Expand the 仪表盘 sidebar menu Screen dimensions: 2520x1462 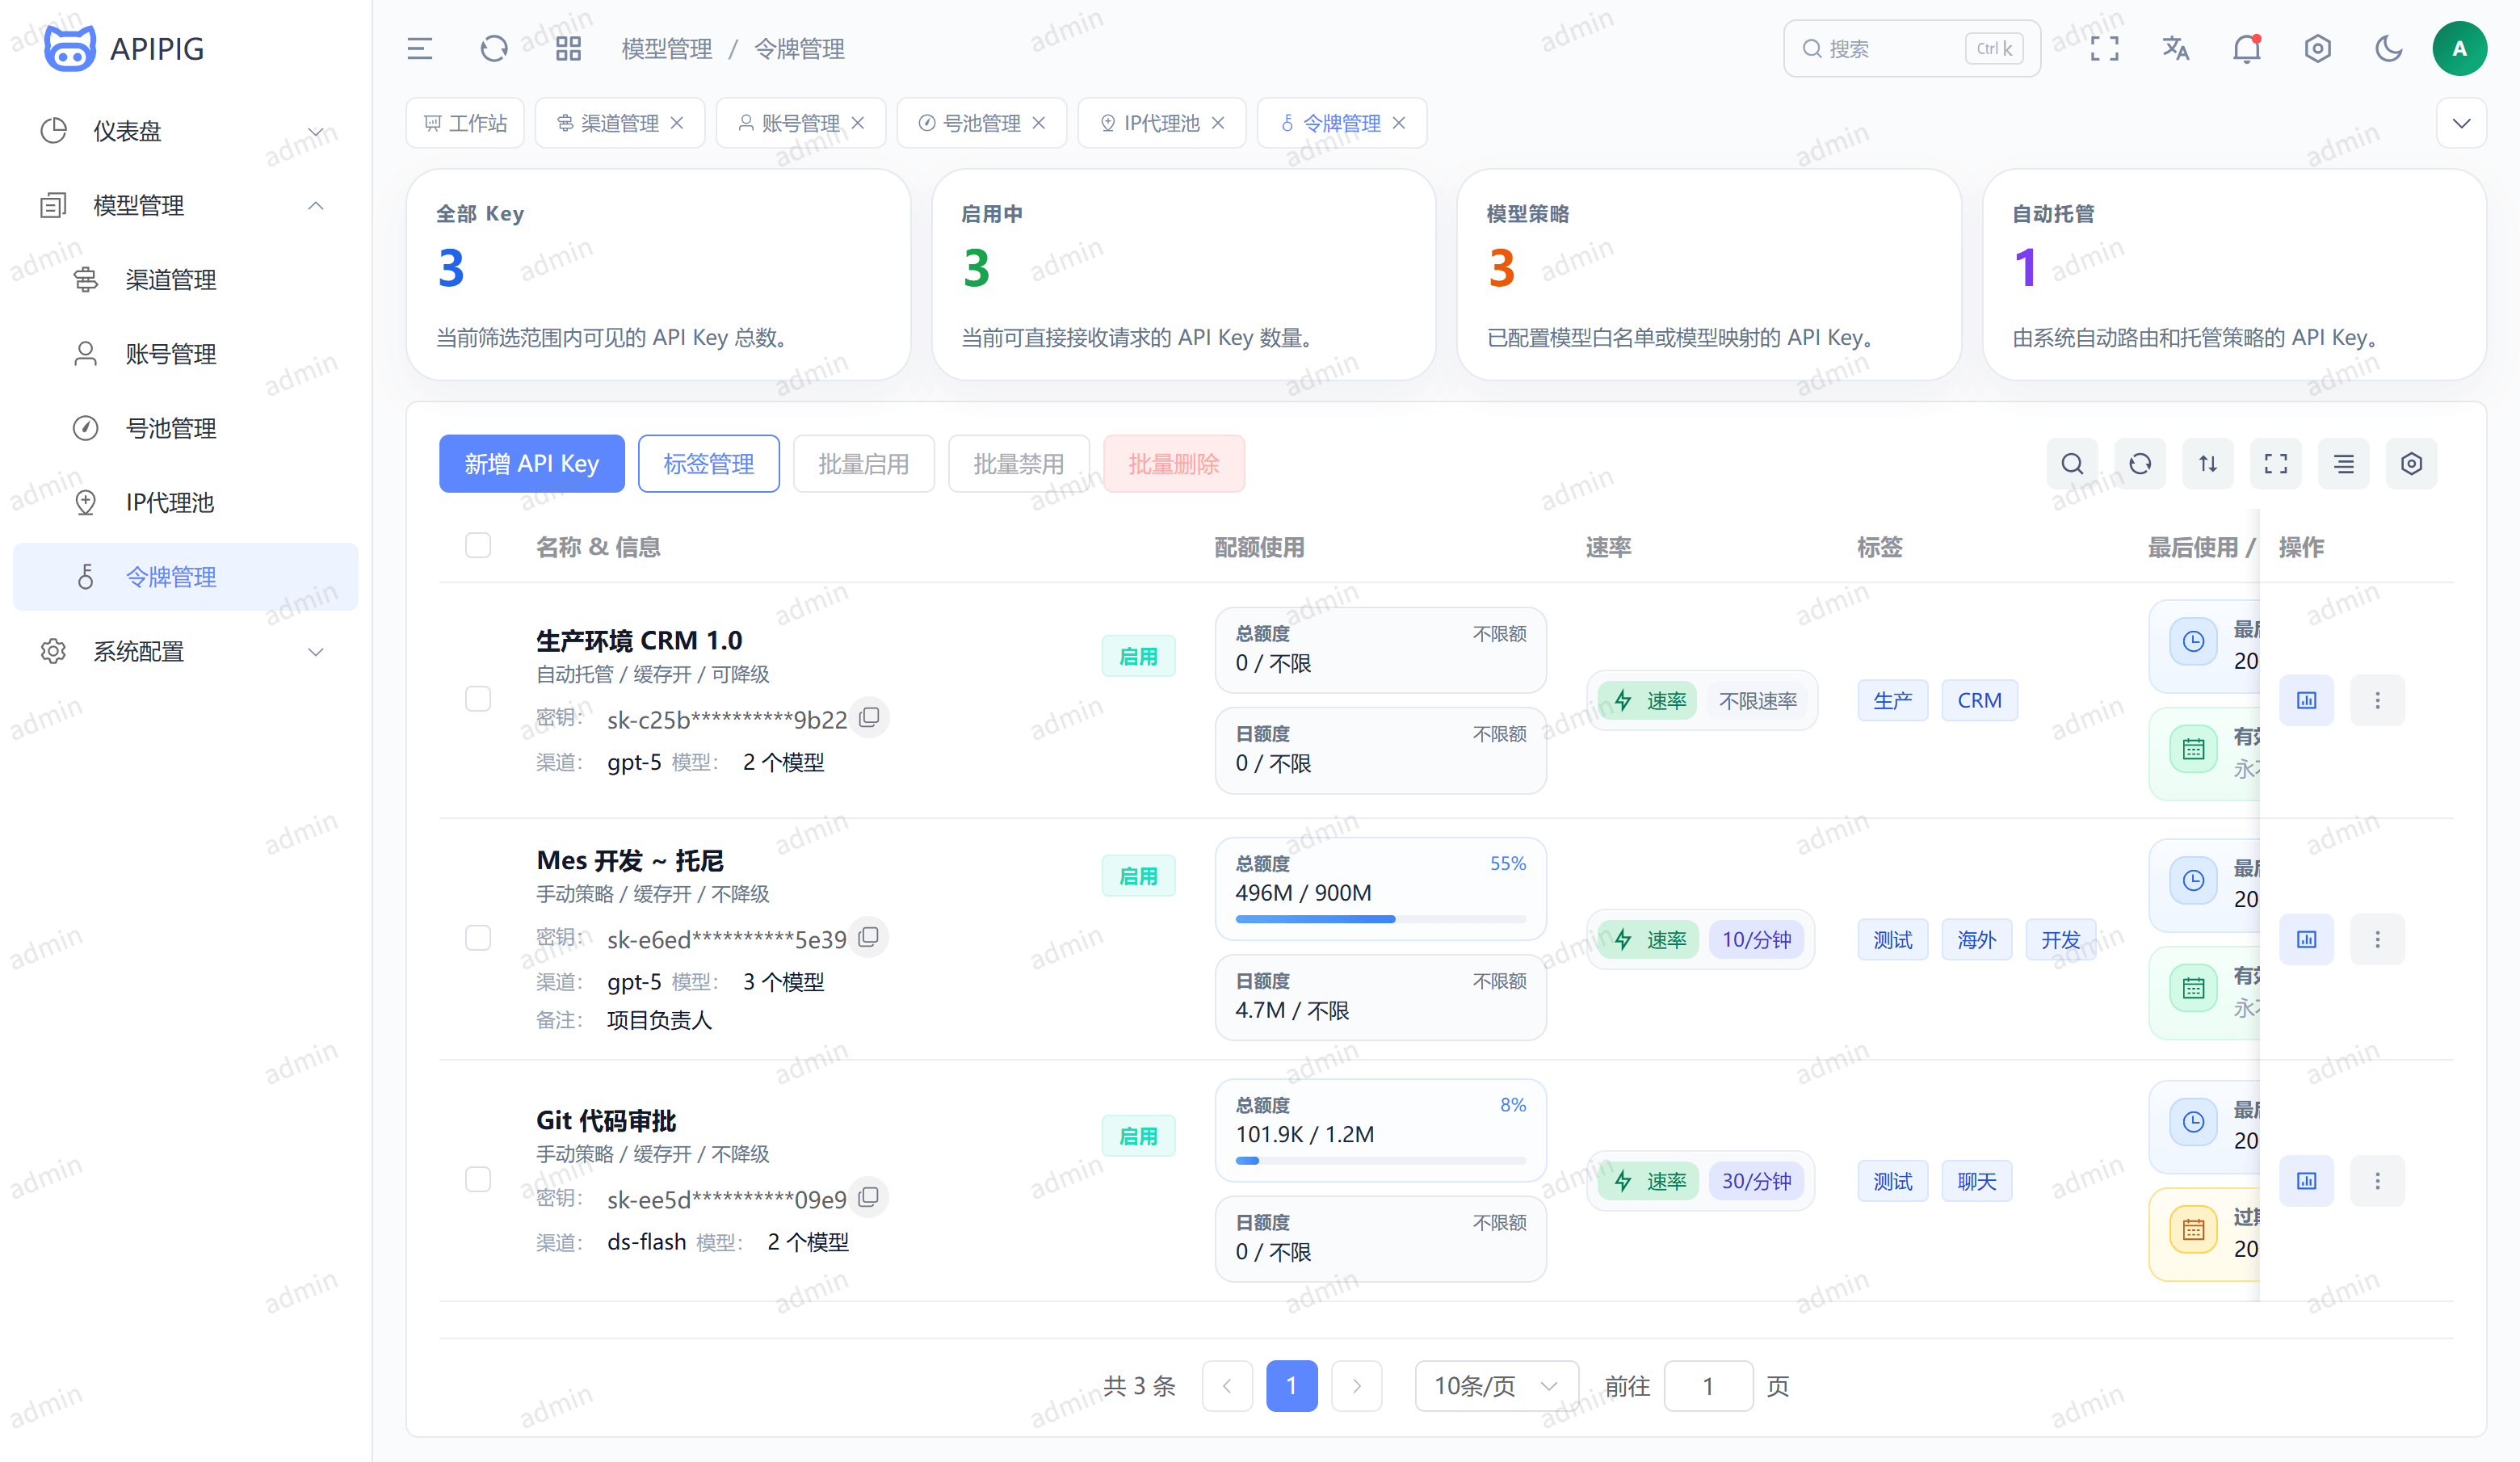pos(186,131)
